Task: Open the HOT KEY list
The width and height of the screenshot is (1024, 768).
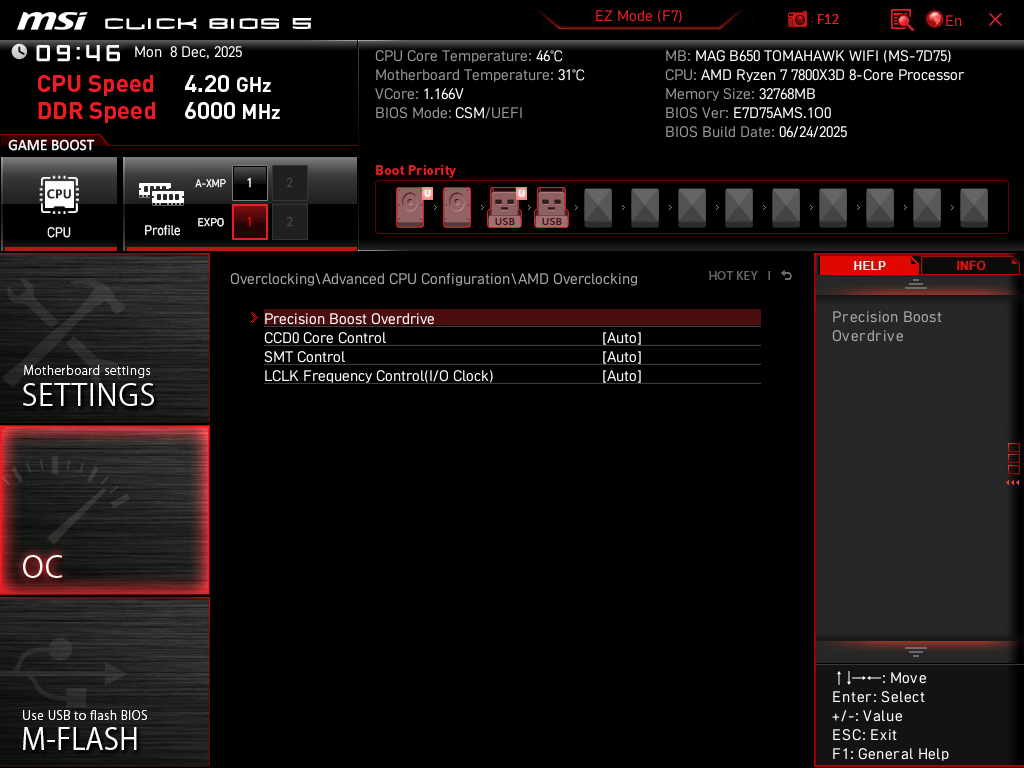Action: 733,276
